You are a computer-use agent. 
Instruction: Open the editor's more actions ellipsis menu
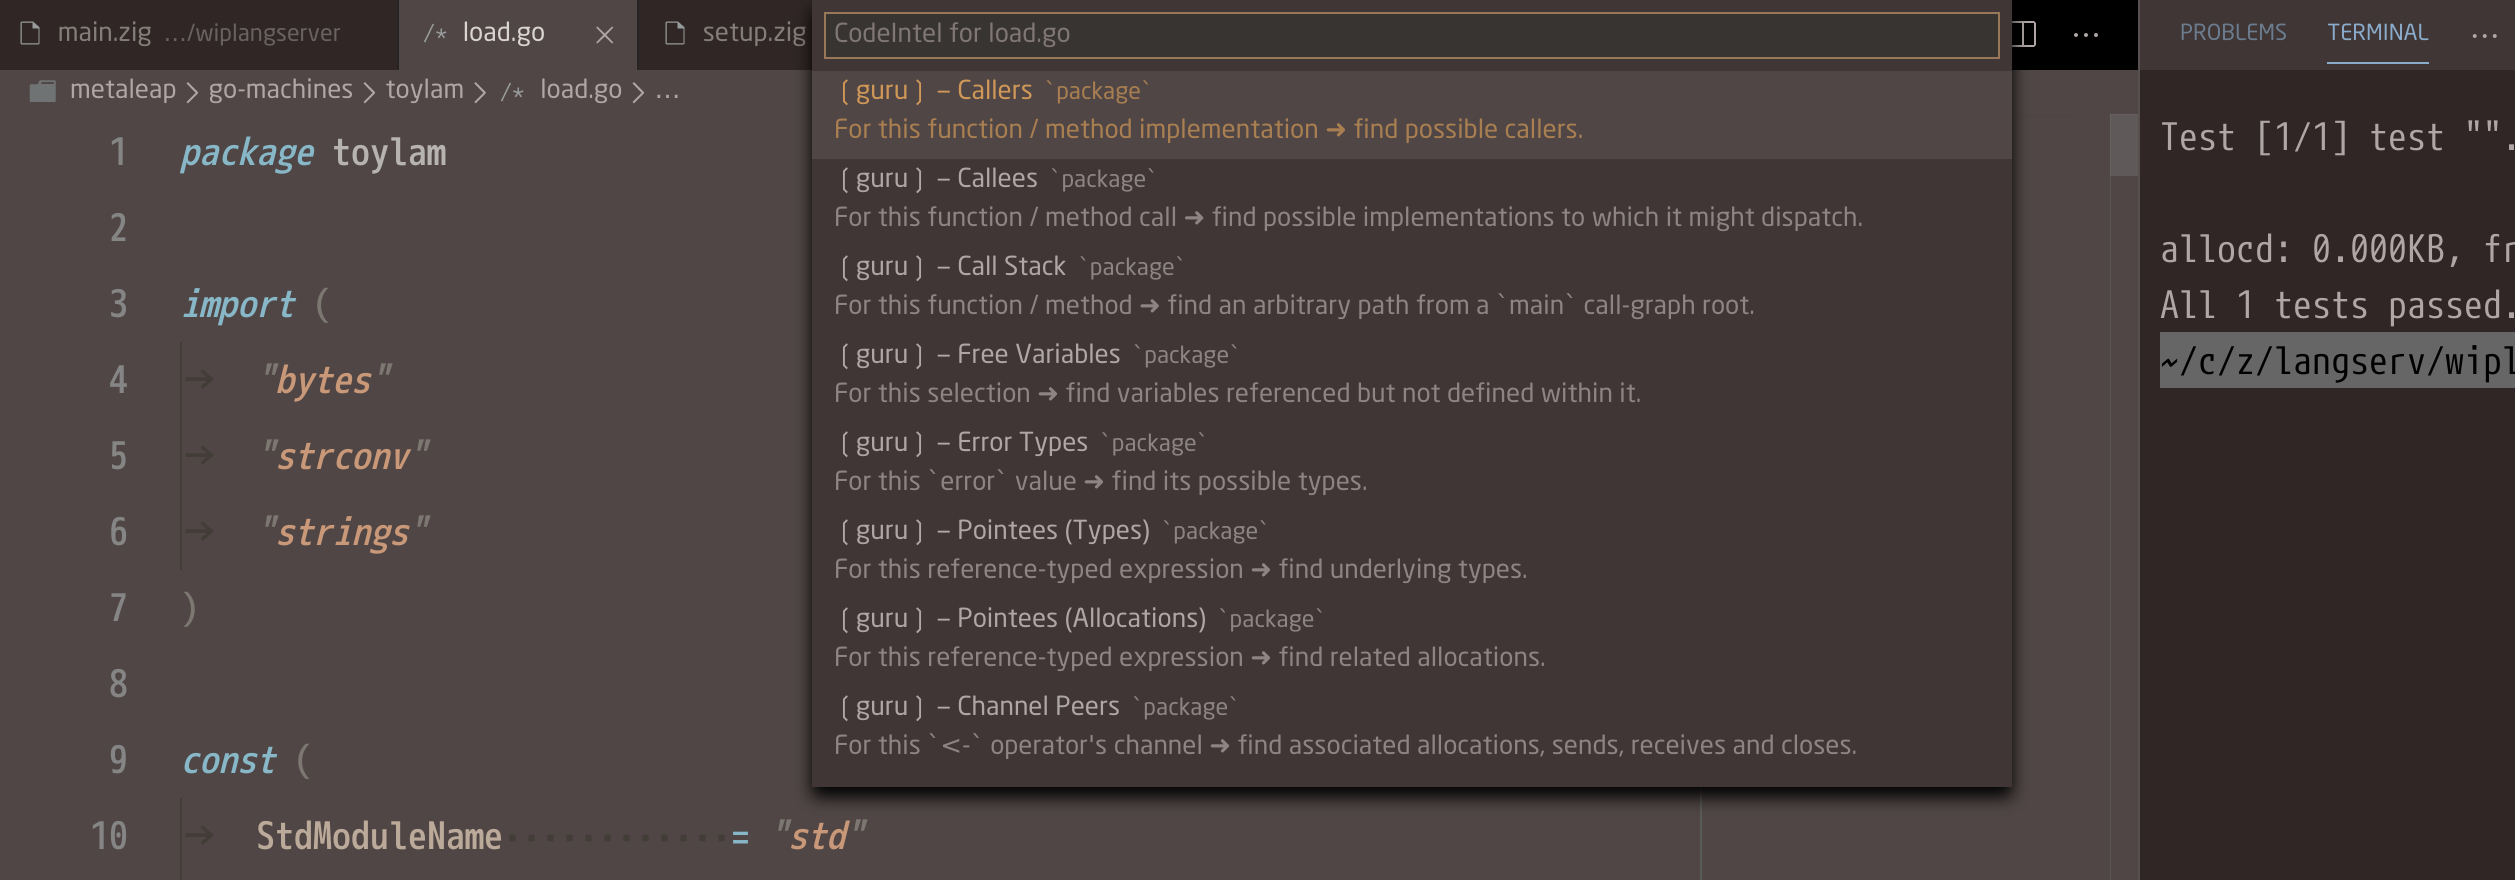pyautogui.click(x=2086, y=33)
